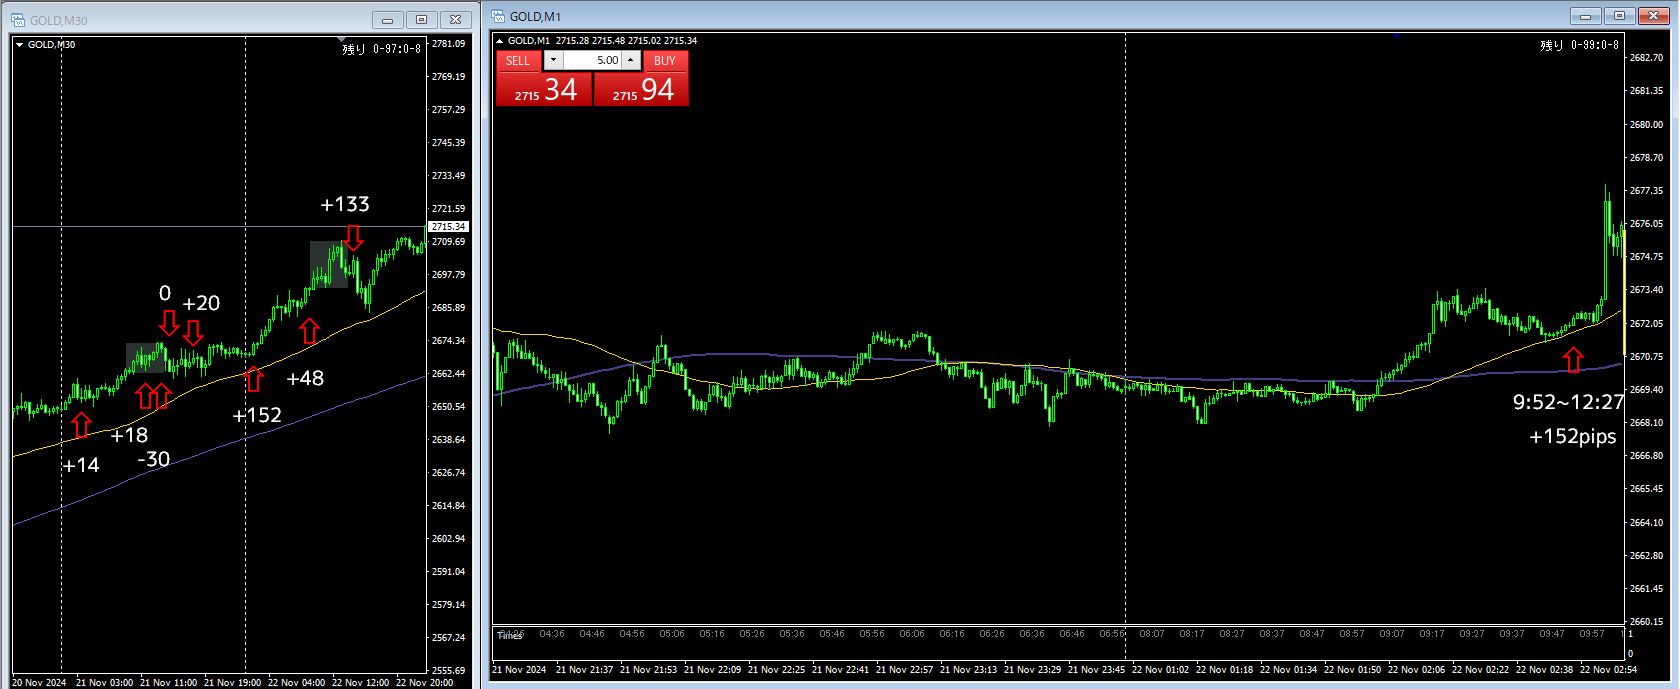The width and height of the screenshot is (1680, 689).
Task: Click the '22 Nov 01:02' time label on M1
Action: pyautogui.click(x=1162, y=669)
